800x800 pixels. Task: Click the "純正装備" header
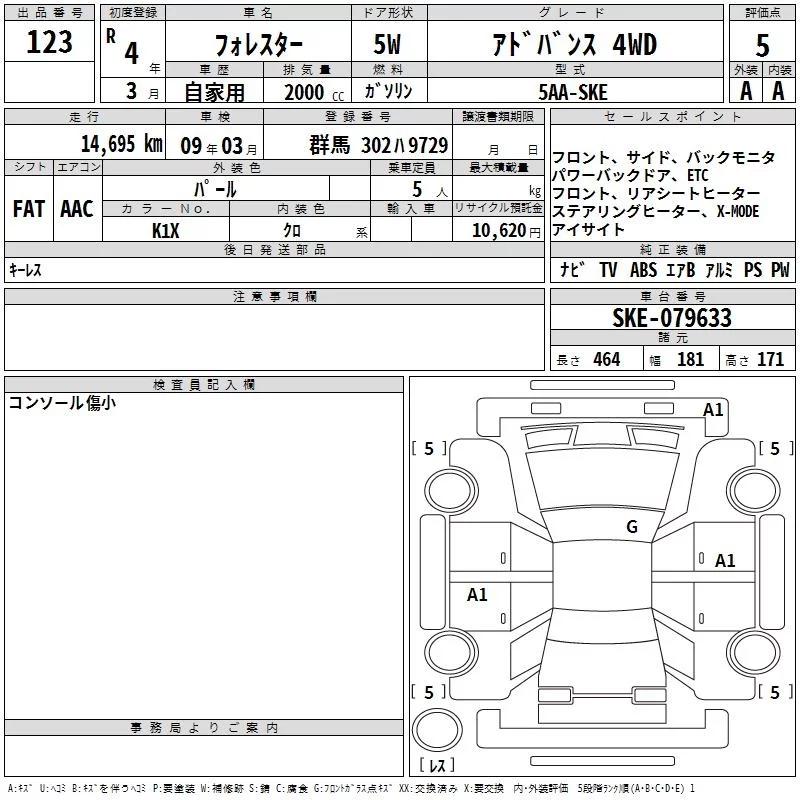coord(672,250)
